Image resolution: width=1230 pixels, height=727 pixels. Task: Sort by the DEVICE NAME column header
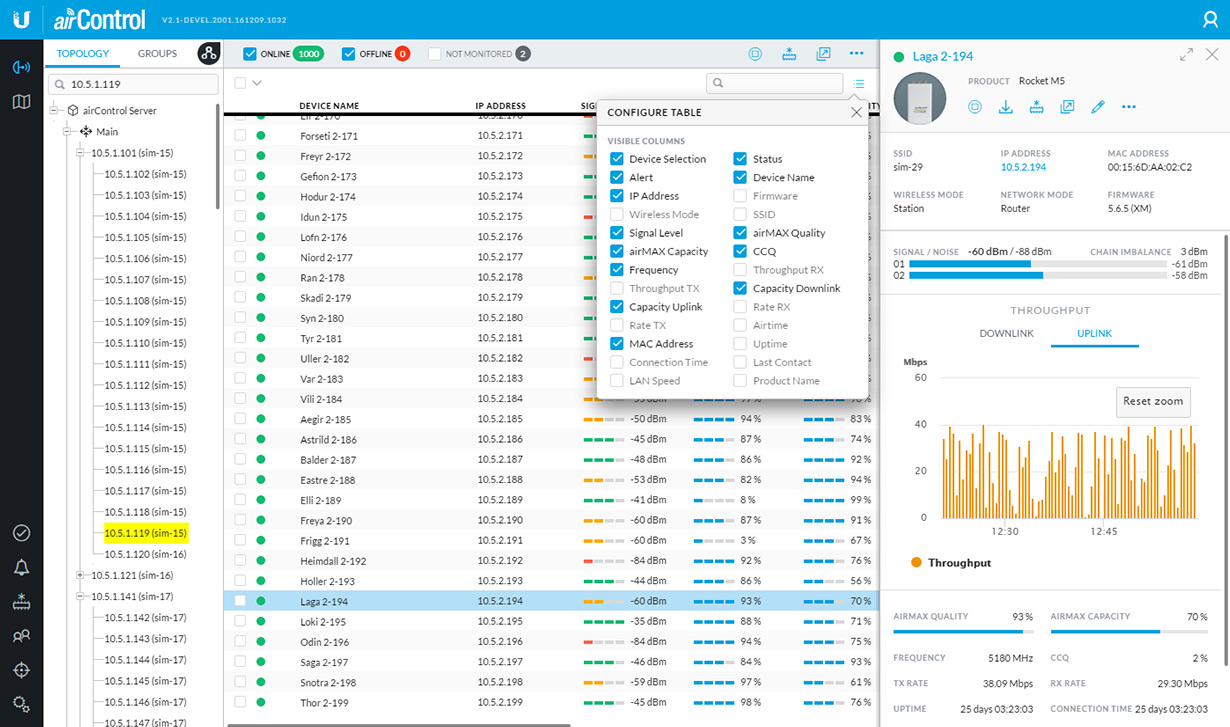point(329,106)
